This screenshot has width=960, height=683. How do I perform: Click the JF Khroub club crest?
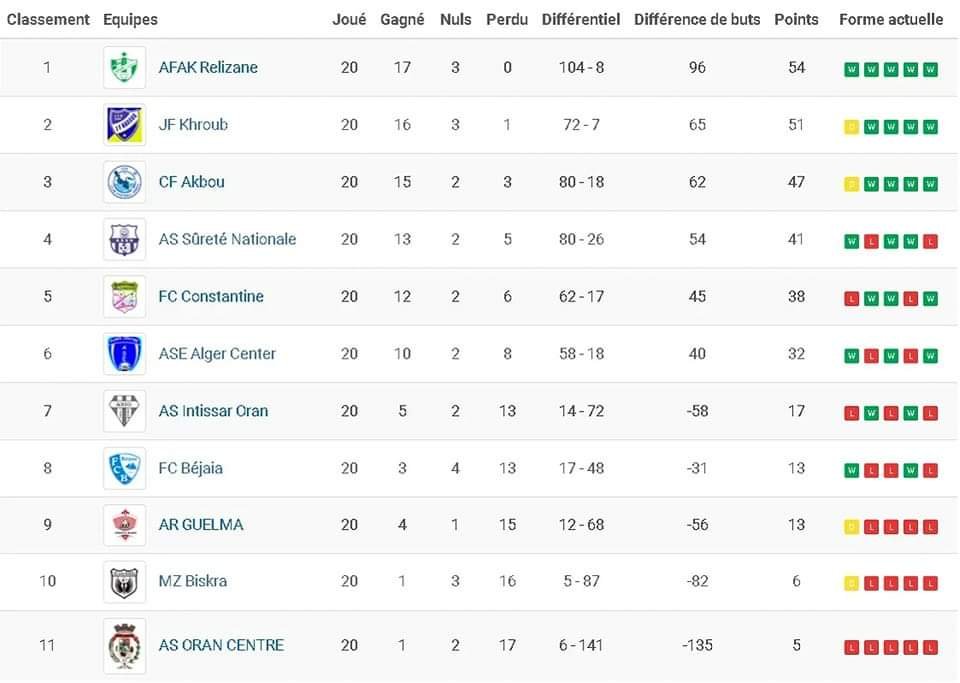[x=124, y=125]
